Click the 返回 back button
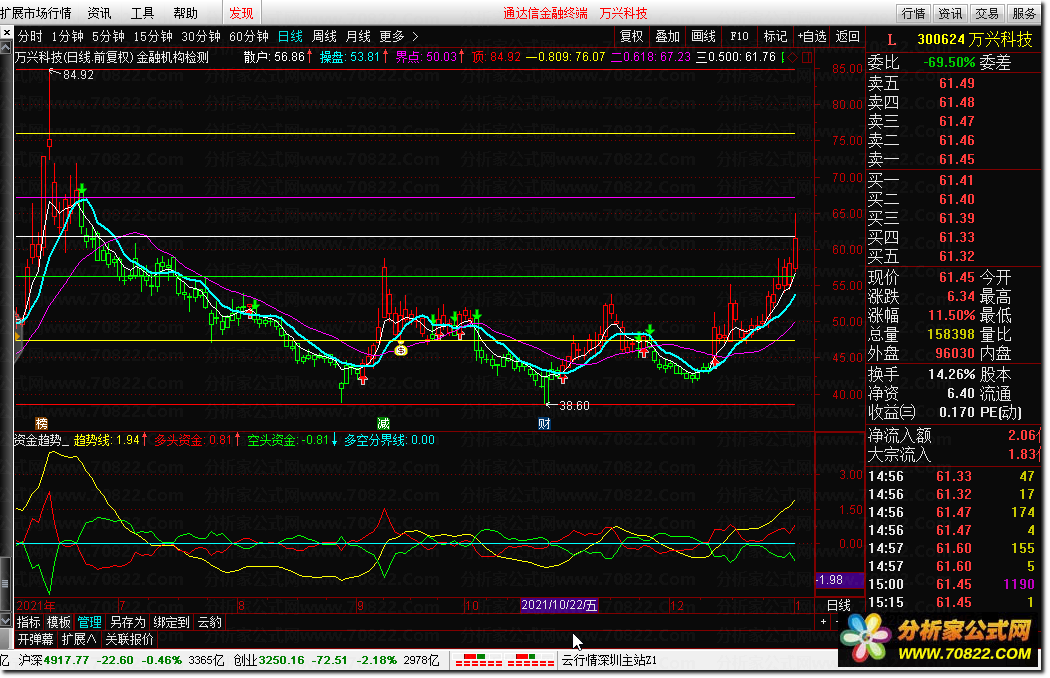 click(848, 37)
